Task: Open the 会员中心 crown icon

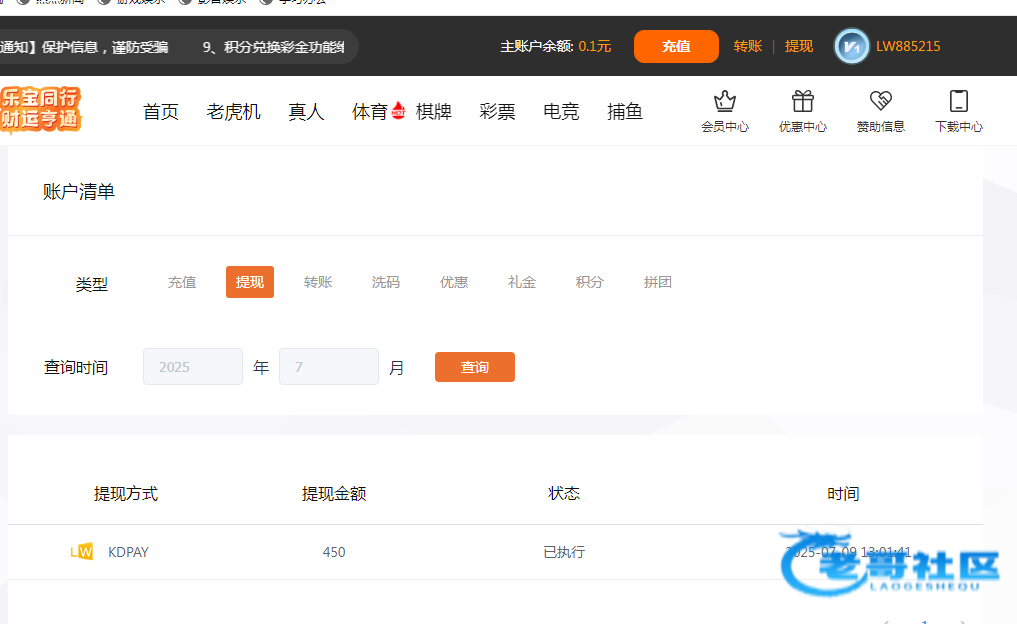Action: point(724,102)
